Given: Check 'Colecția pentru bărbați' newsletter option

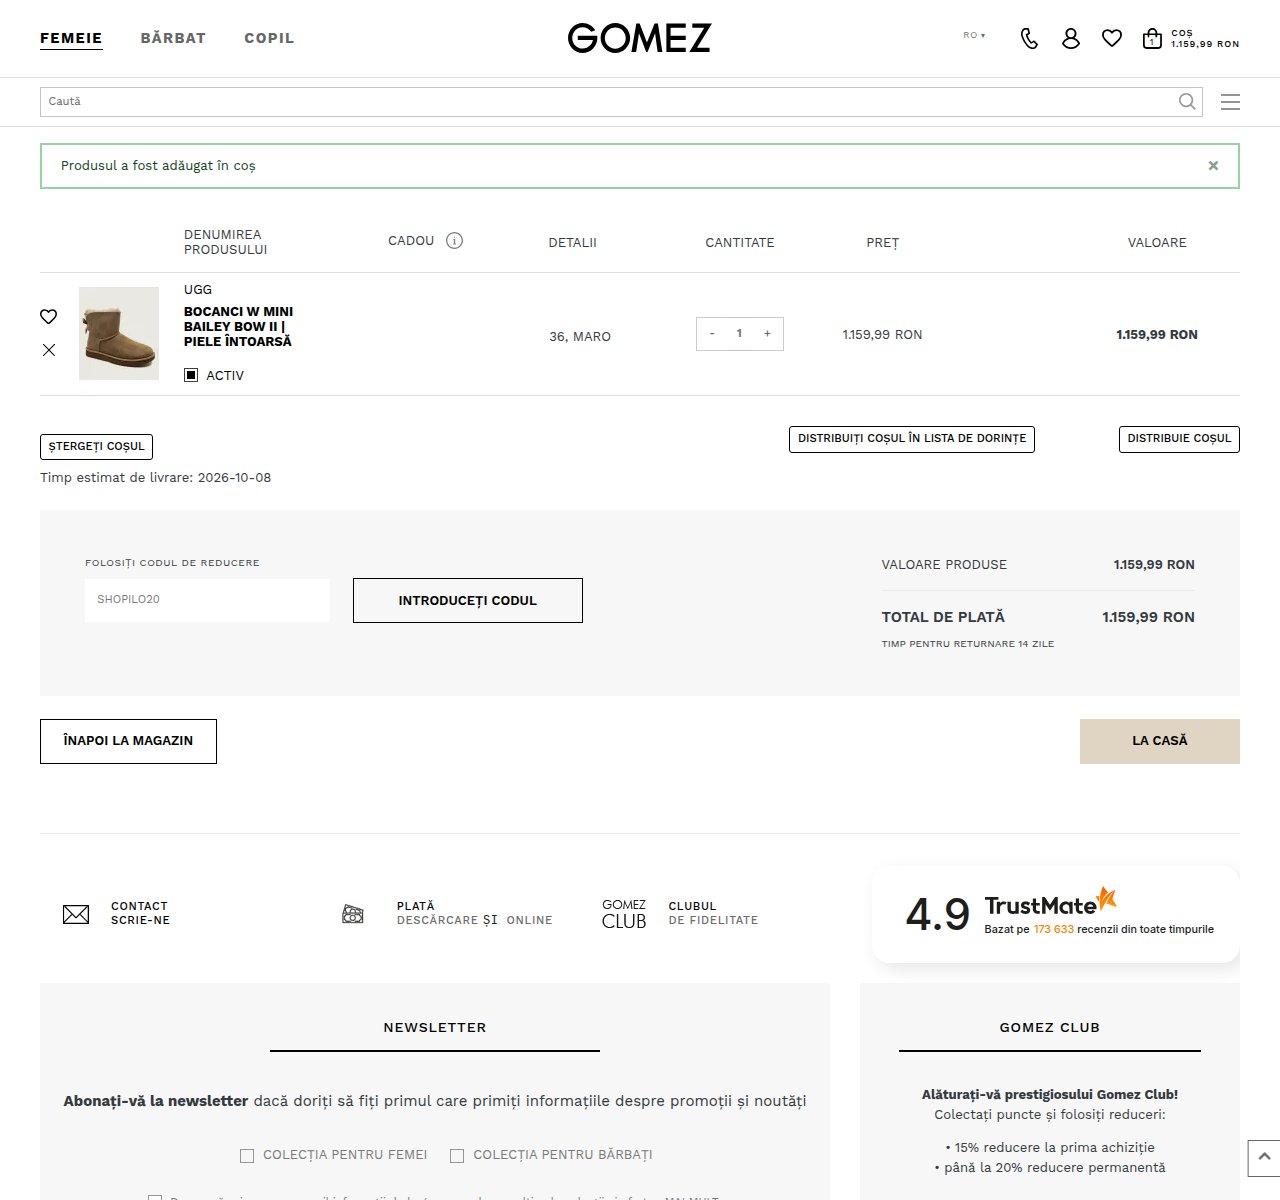Looking at the screenshot, I should [457, 1156].
